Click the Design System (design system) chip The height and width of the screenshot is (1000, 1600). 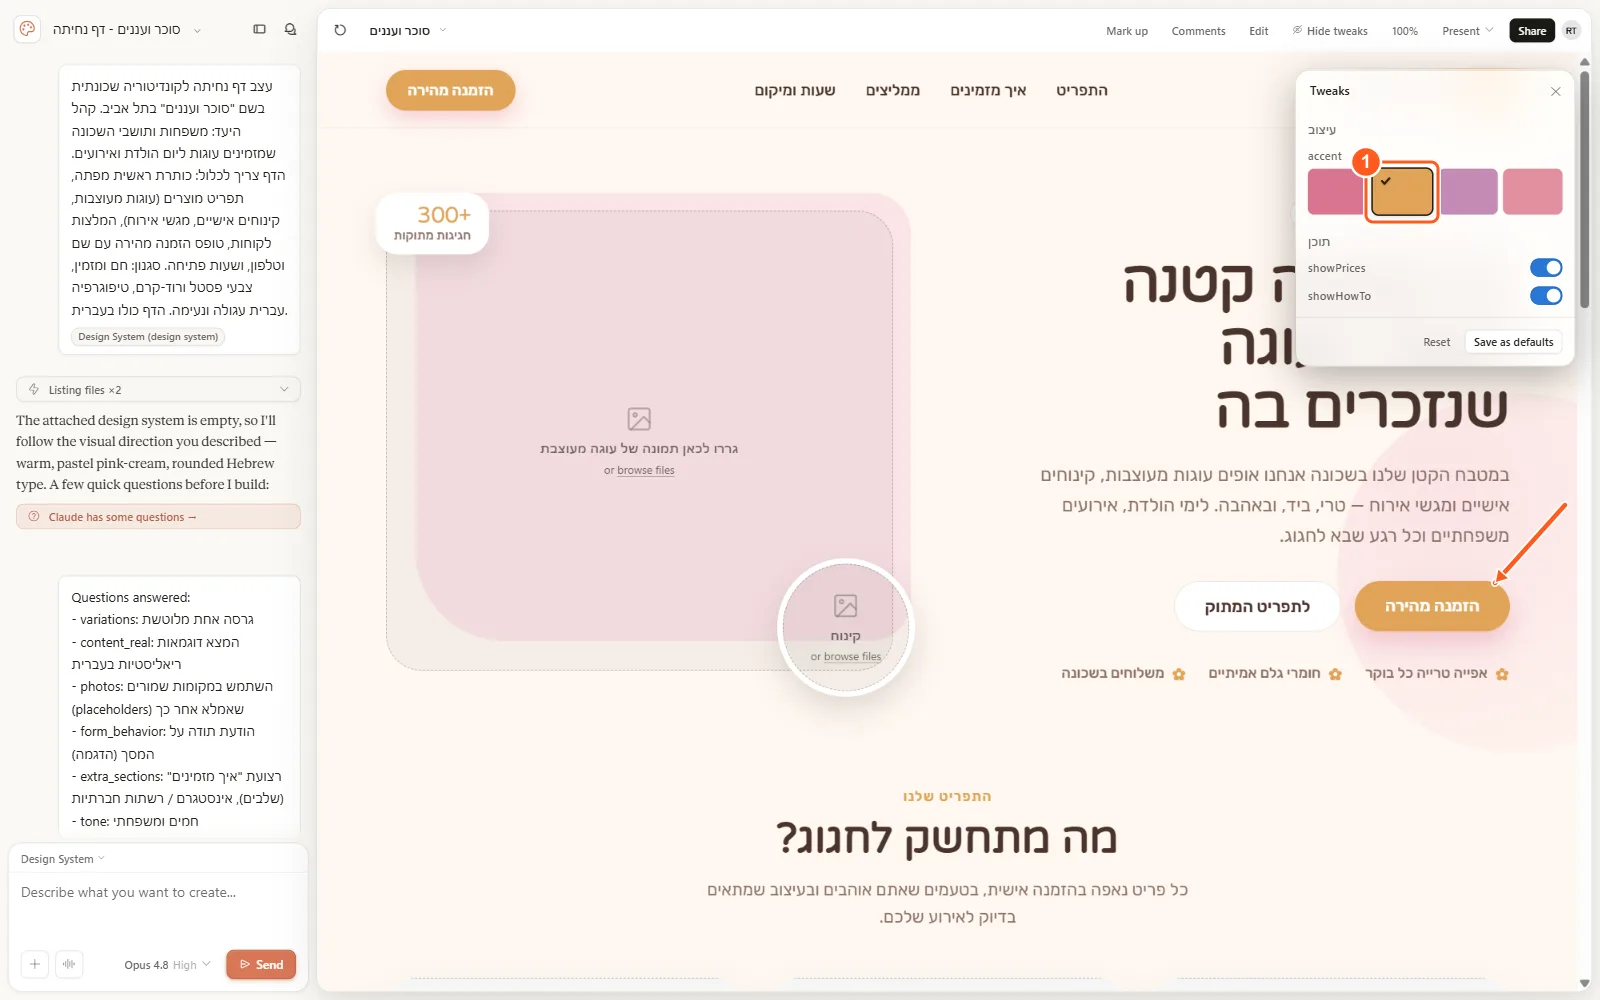[x=148, y=337]
